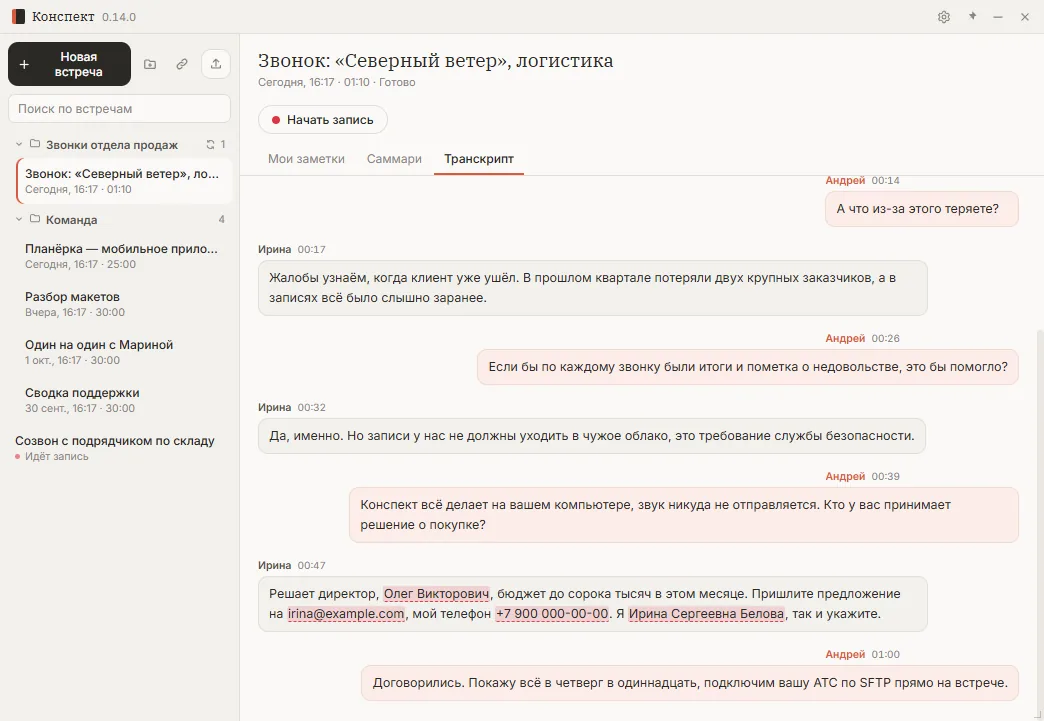Collapse the Команда folder chevron
The height and width of the screenshot is (721, 1044).
(19, 220)
